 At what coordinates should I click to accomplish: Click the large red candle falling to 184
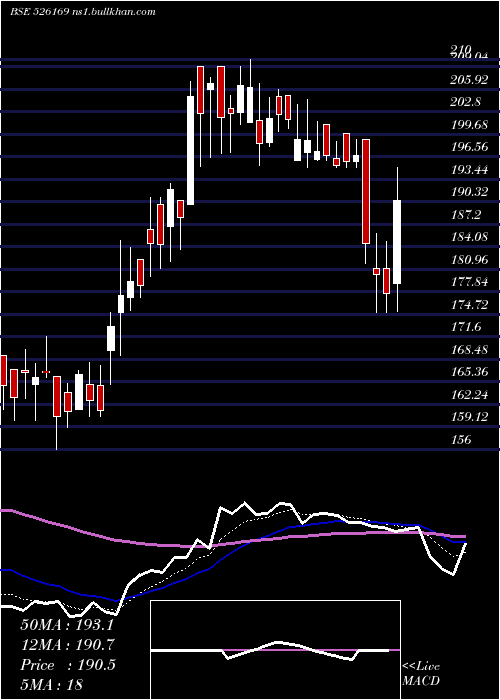pyautogui.click(x=366, y=192)
